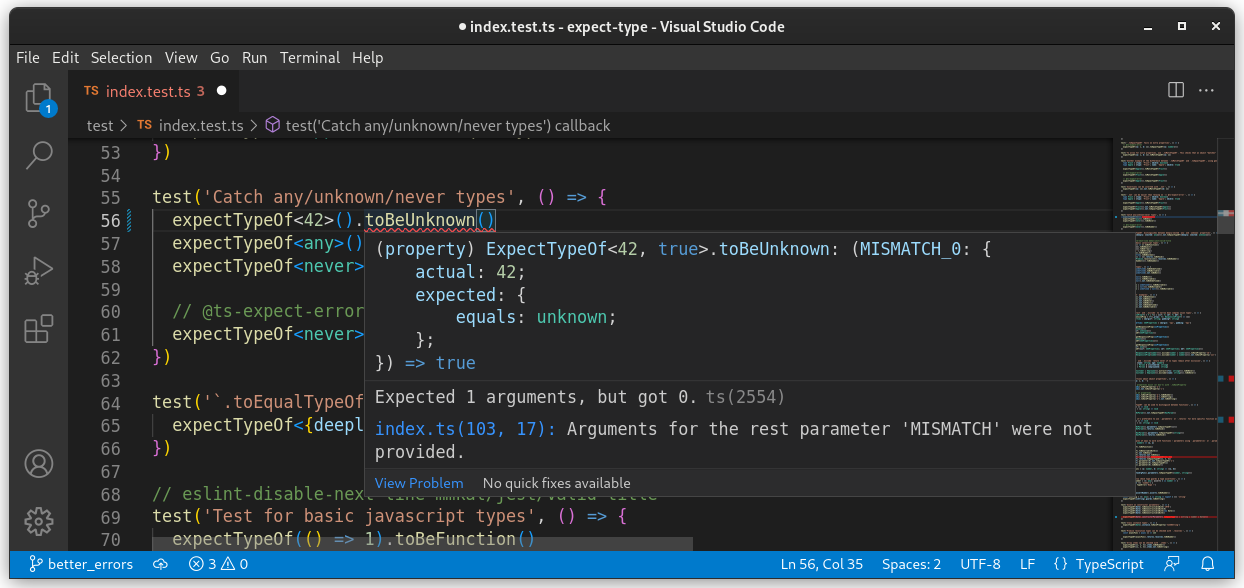Open the Help menu
The height and width of the screenshot is (588, 1244).
pos(368,58)
